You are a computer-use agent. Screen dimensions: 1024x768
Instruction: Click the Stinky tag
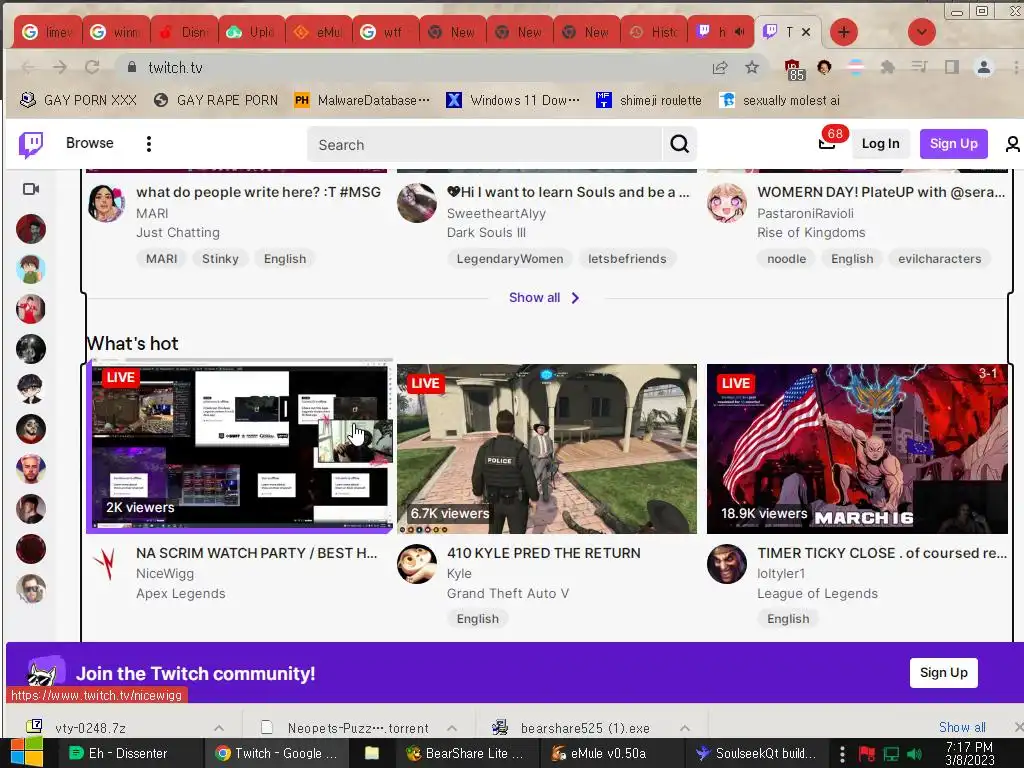pos(220,259)
